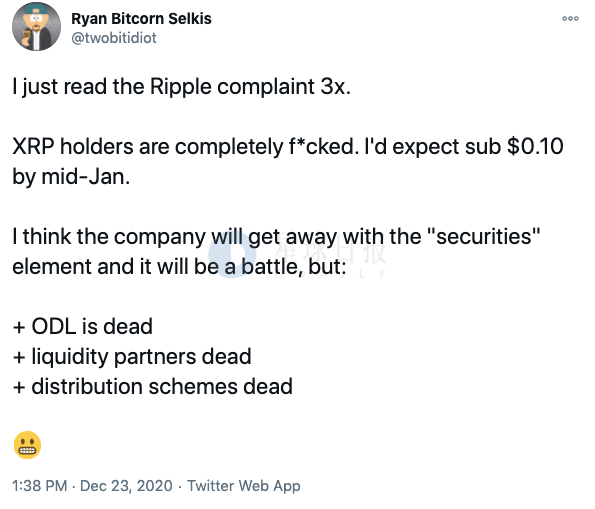Click the 'by mid-Jan.' text
This screenshot has height=509, width=595.
71,177
